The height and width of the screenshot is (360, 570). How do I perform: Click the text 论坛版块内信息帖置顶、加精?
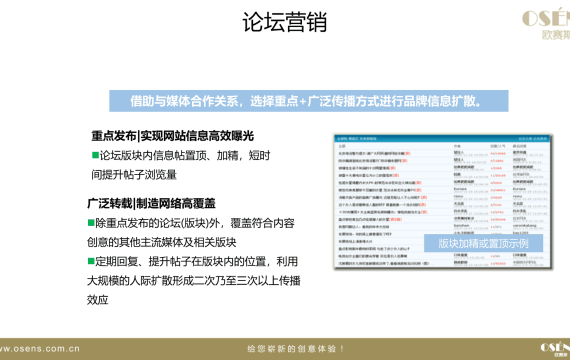click(169, 155)
